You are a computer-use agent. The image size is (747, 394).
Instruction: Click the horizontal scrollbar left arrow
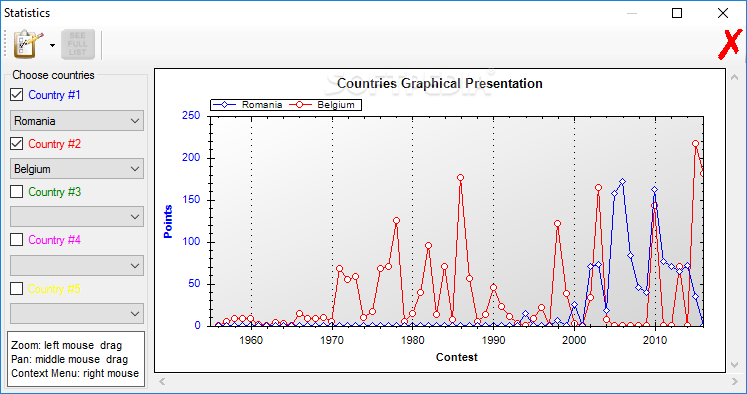162,382
